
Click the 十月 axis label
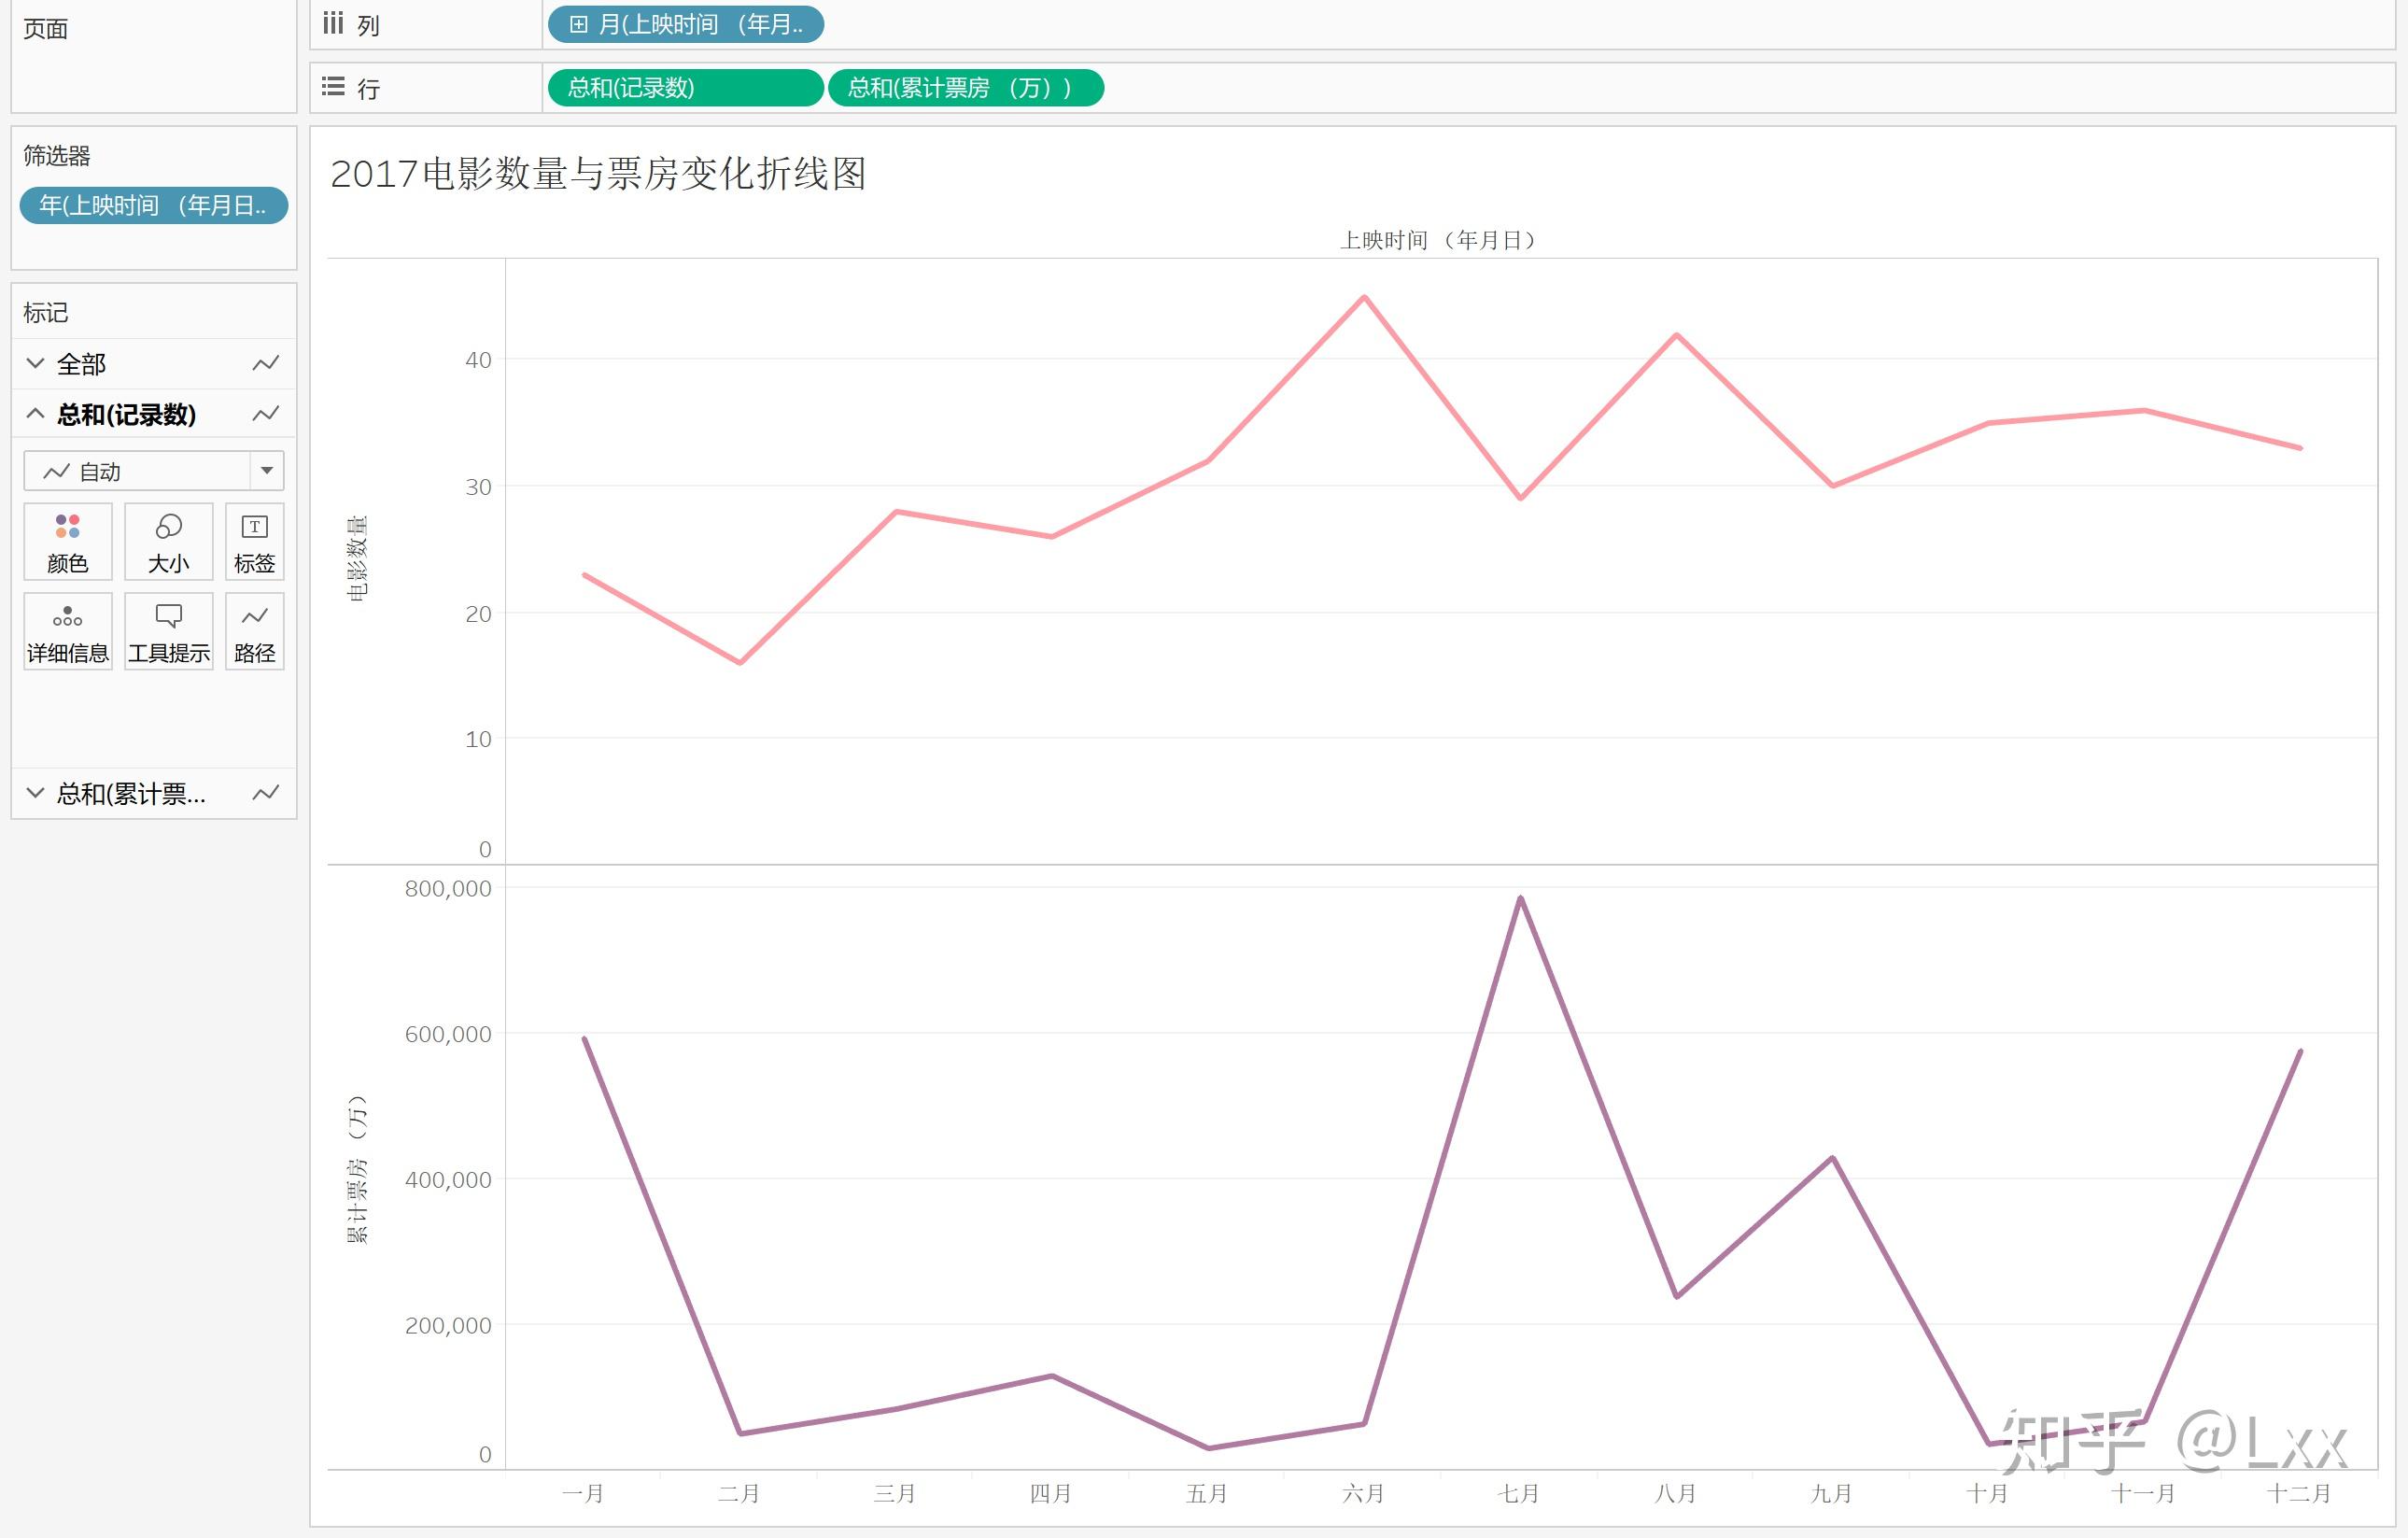click(x=1988, y=1494)
